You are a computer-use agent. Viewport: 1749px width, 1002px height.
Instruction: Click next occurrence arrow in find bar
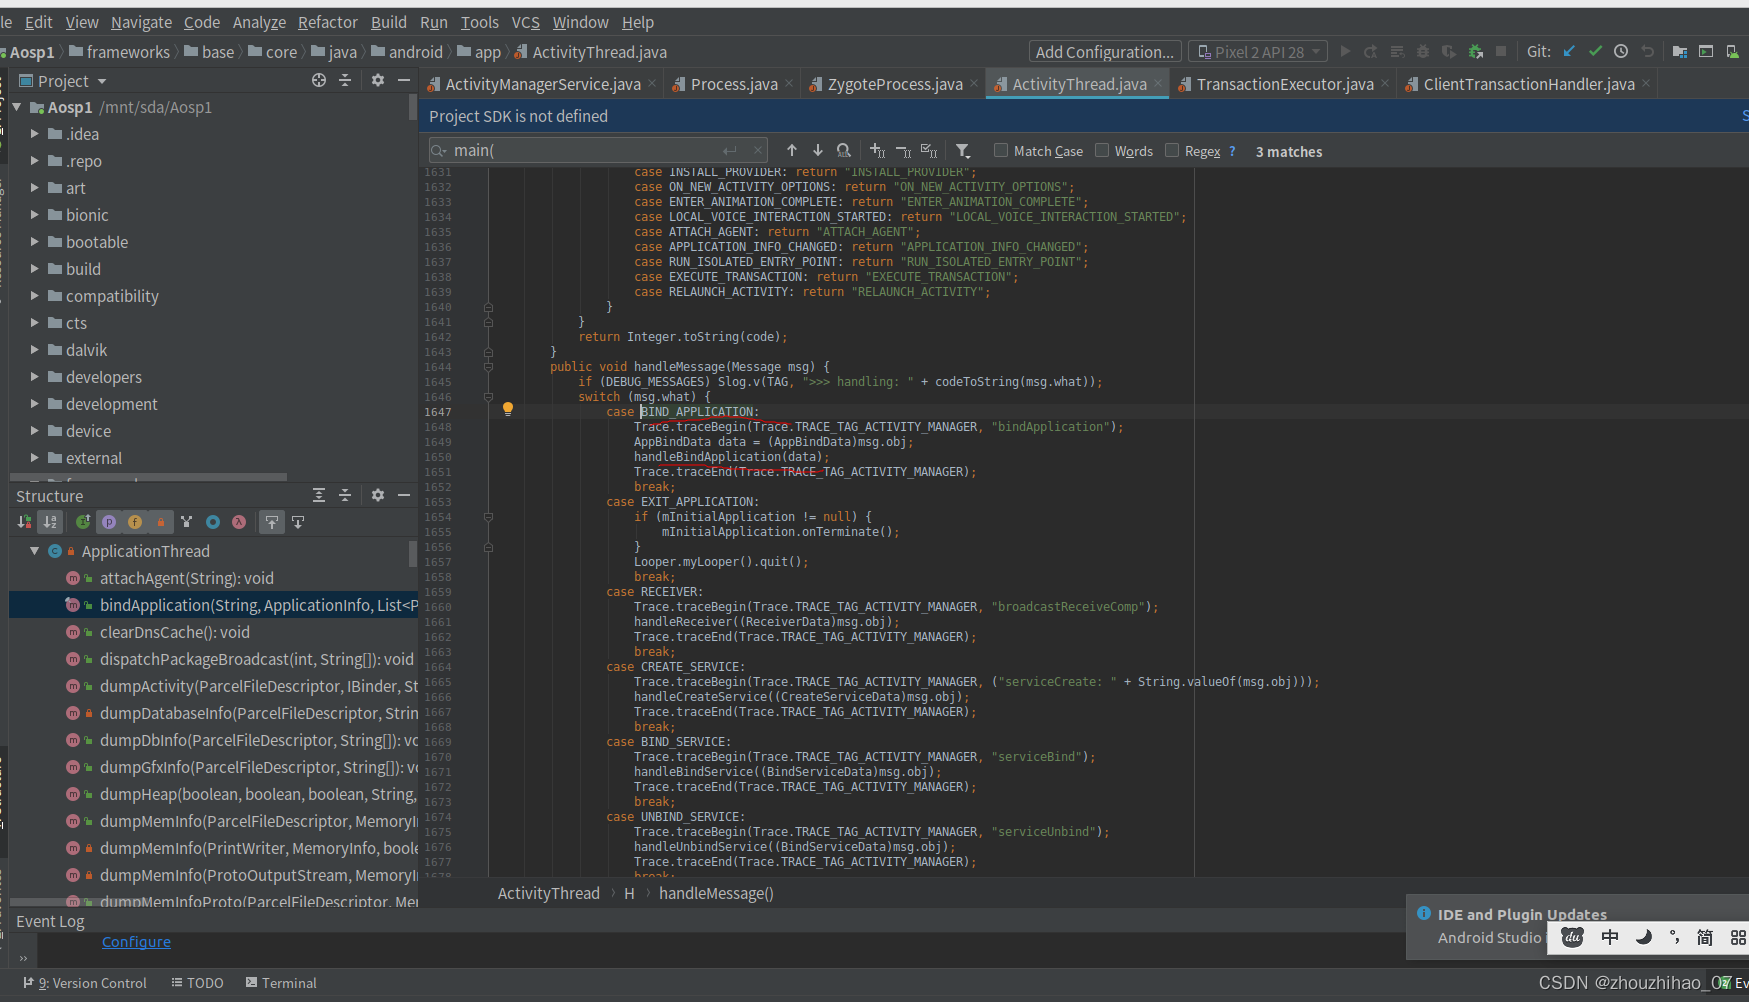(818, 150)
